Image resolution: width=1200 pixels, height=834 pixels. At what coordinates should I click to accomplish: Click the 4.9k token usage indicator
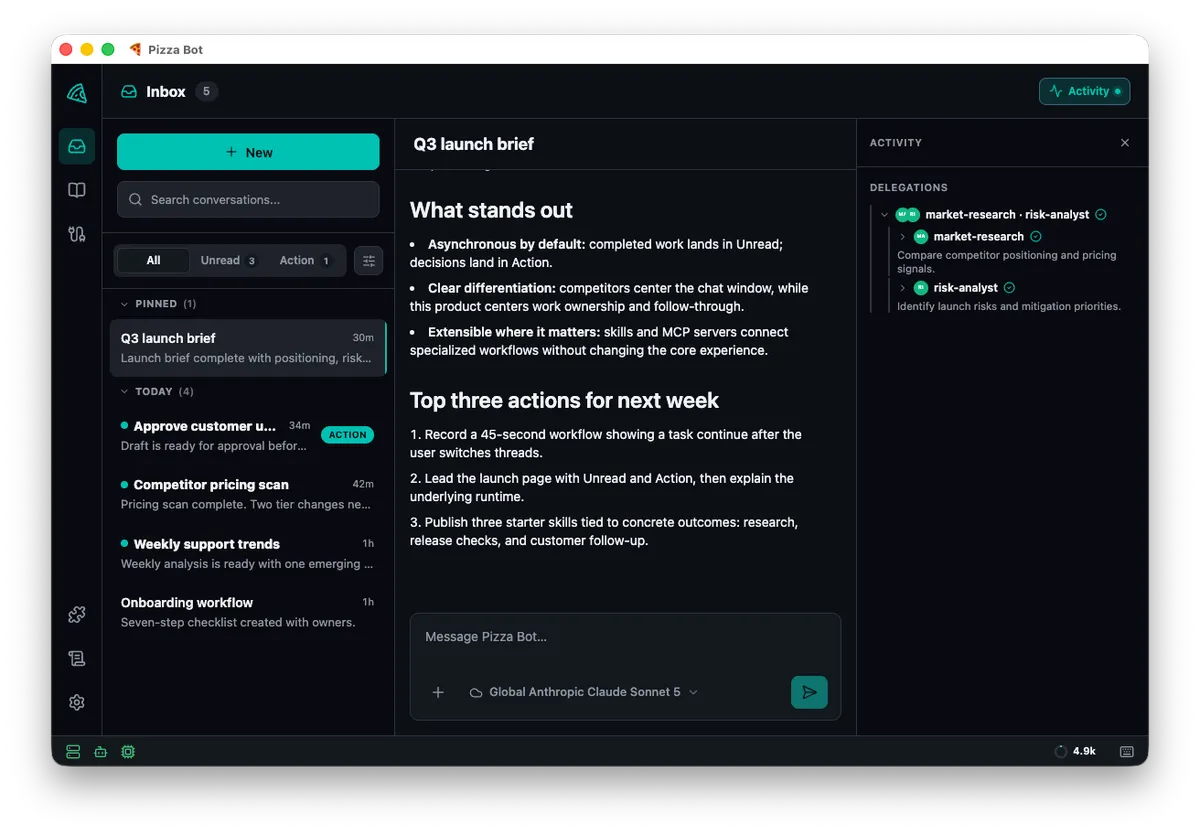click(1076, 751)
